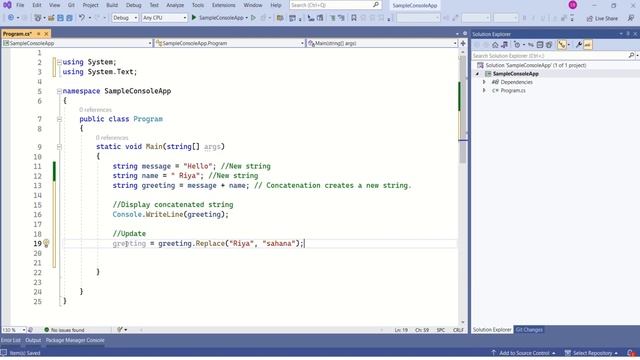
Task: Start debugging with the green play arrow
Action: 194,18
